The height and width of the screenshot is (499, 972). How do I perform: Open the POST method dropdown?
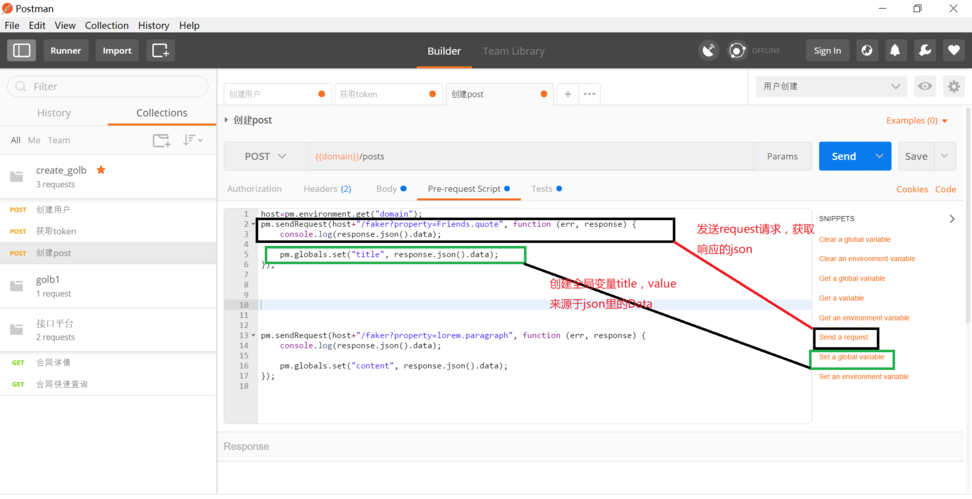(265, 156)
